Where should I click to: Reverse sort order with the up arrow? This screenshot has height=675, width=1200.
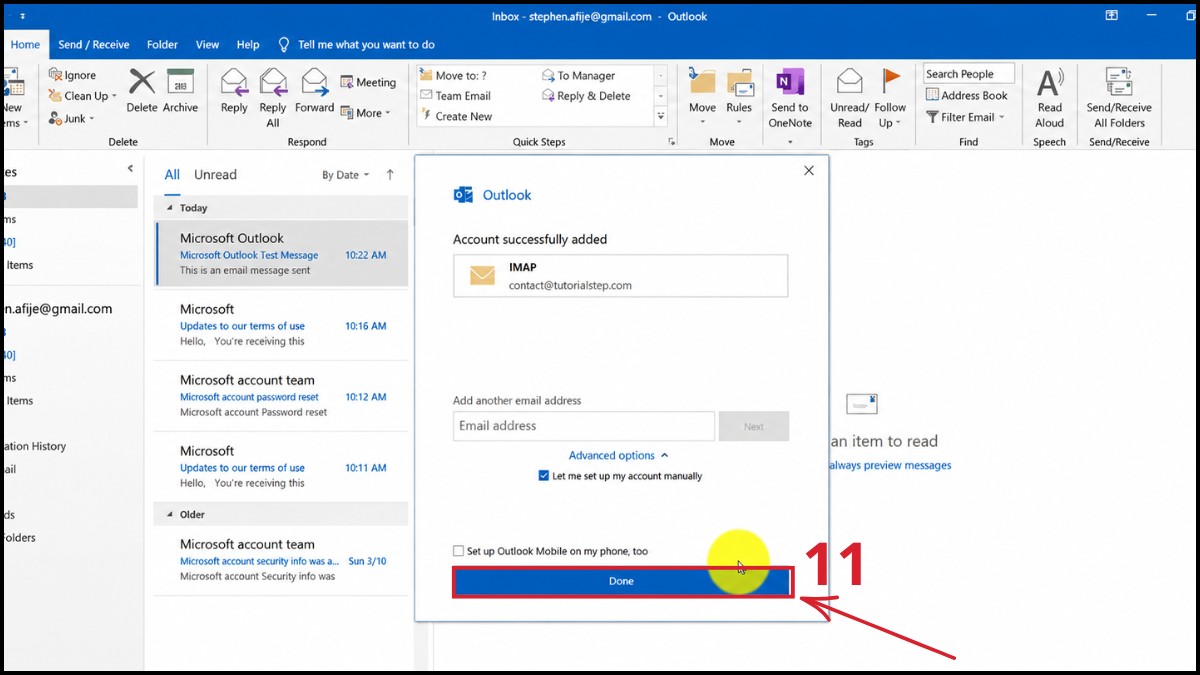(x=390, y=175)
